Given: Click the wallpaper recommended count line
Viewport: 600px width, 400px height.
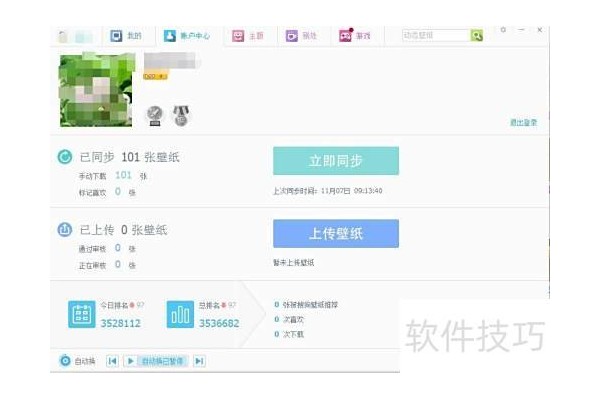Looking at the screenshot, I should 306,305.
